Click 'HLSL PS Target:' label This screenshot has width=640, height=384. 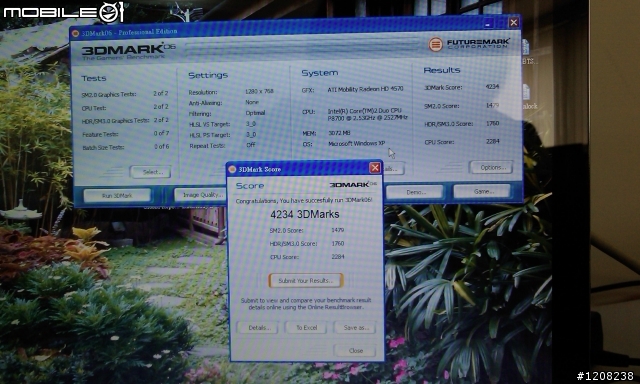tap(210, 135)
